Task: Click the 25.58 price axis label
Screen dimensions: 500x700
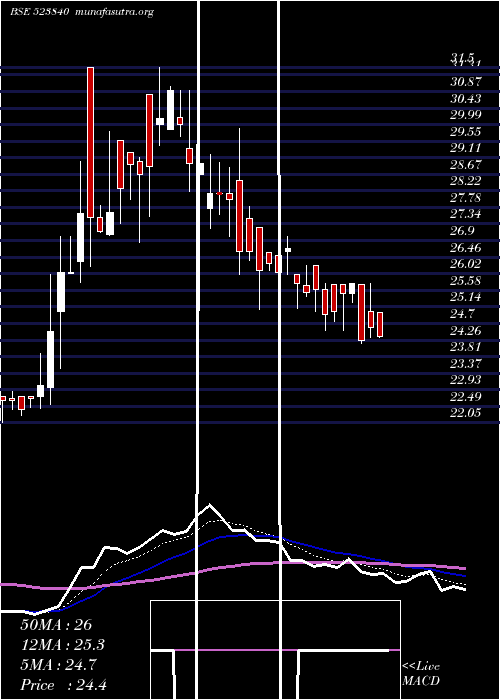Action: pos(466,280)
